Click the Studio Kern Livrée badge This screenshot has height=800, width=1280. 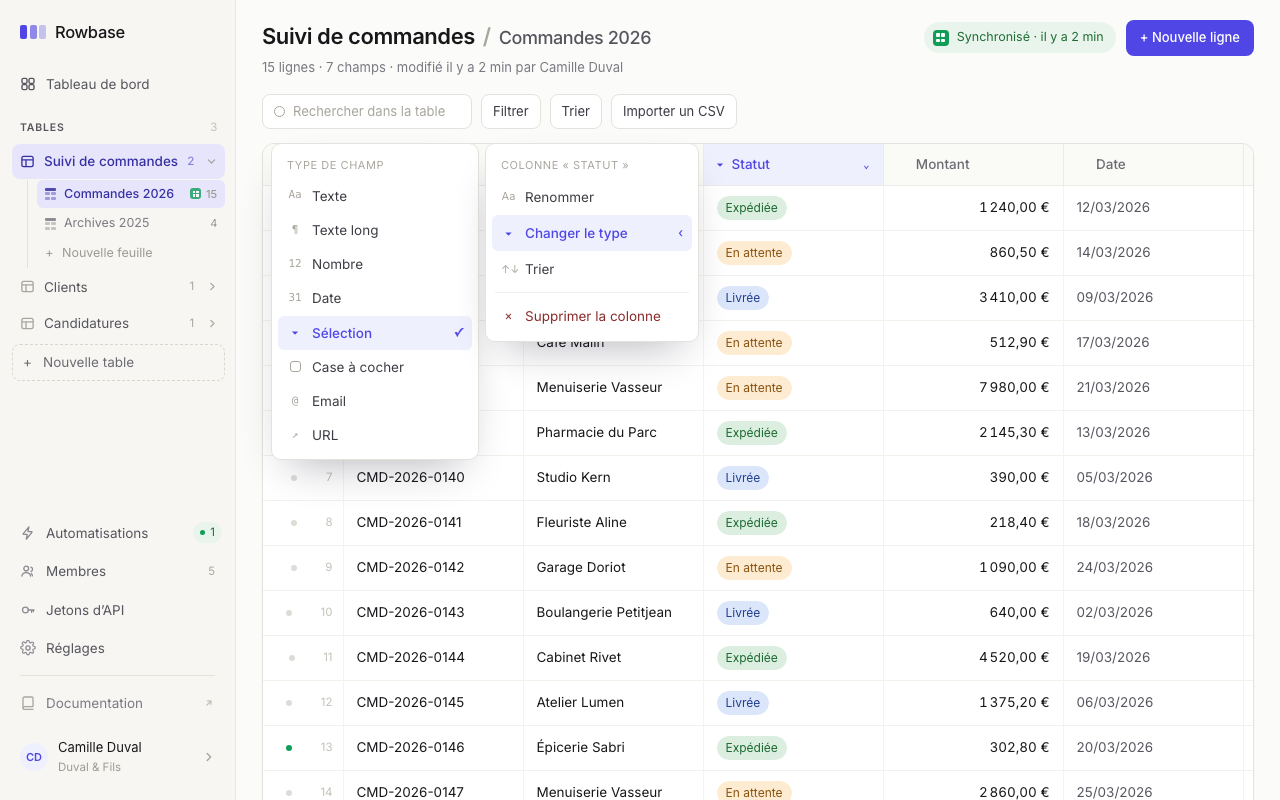click(743, 478)
